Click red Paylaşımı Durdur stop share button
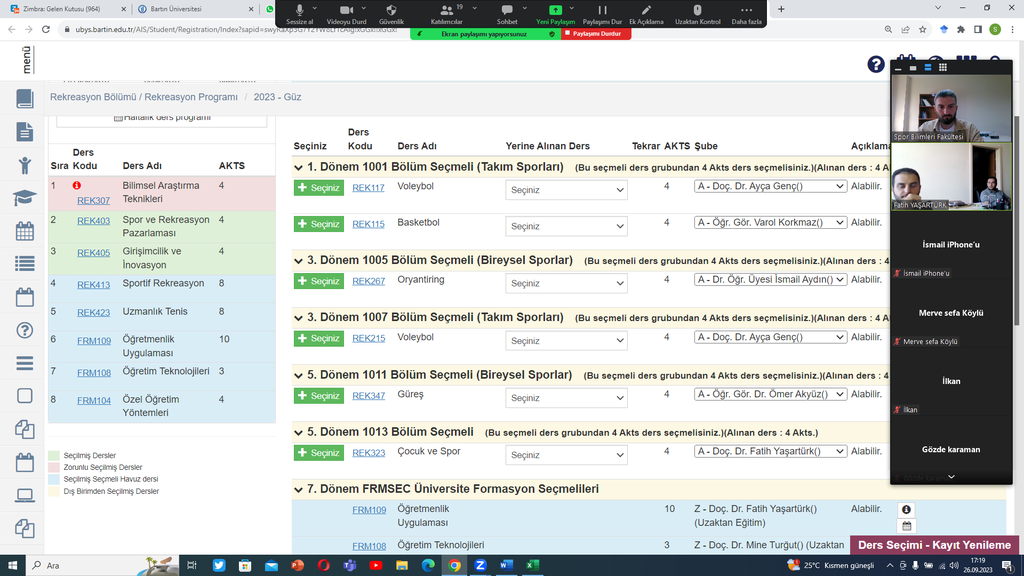The image size is (1024, 576). (598, 33)
